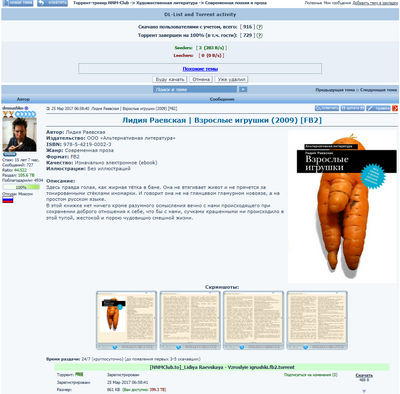Open second screenshot thumbnail
400x394 pixels.
[x=190, y=320]
